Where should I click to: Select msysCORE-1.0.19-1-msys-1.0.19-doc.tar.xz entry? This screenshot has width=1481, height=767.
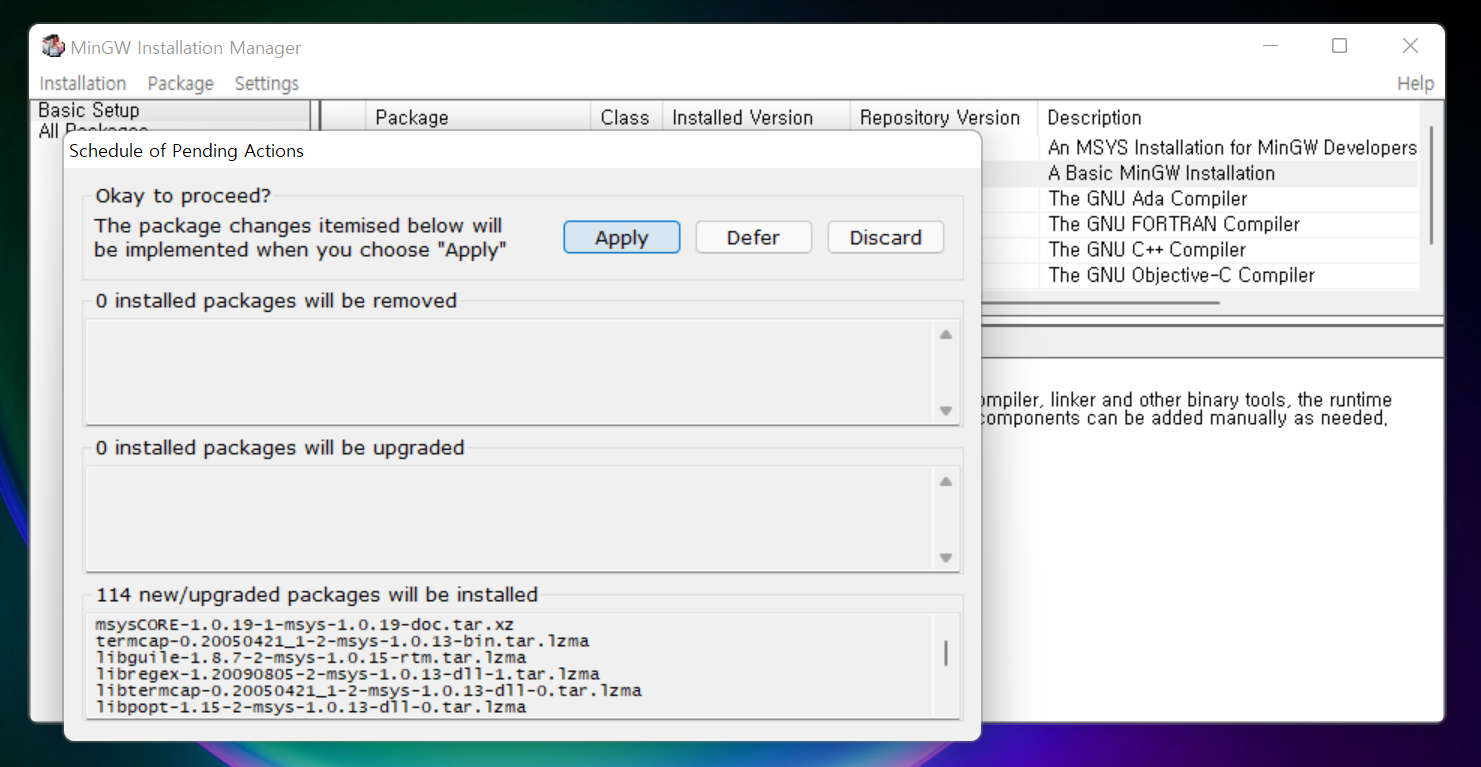304,624
